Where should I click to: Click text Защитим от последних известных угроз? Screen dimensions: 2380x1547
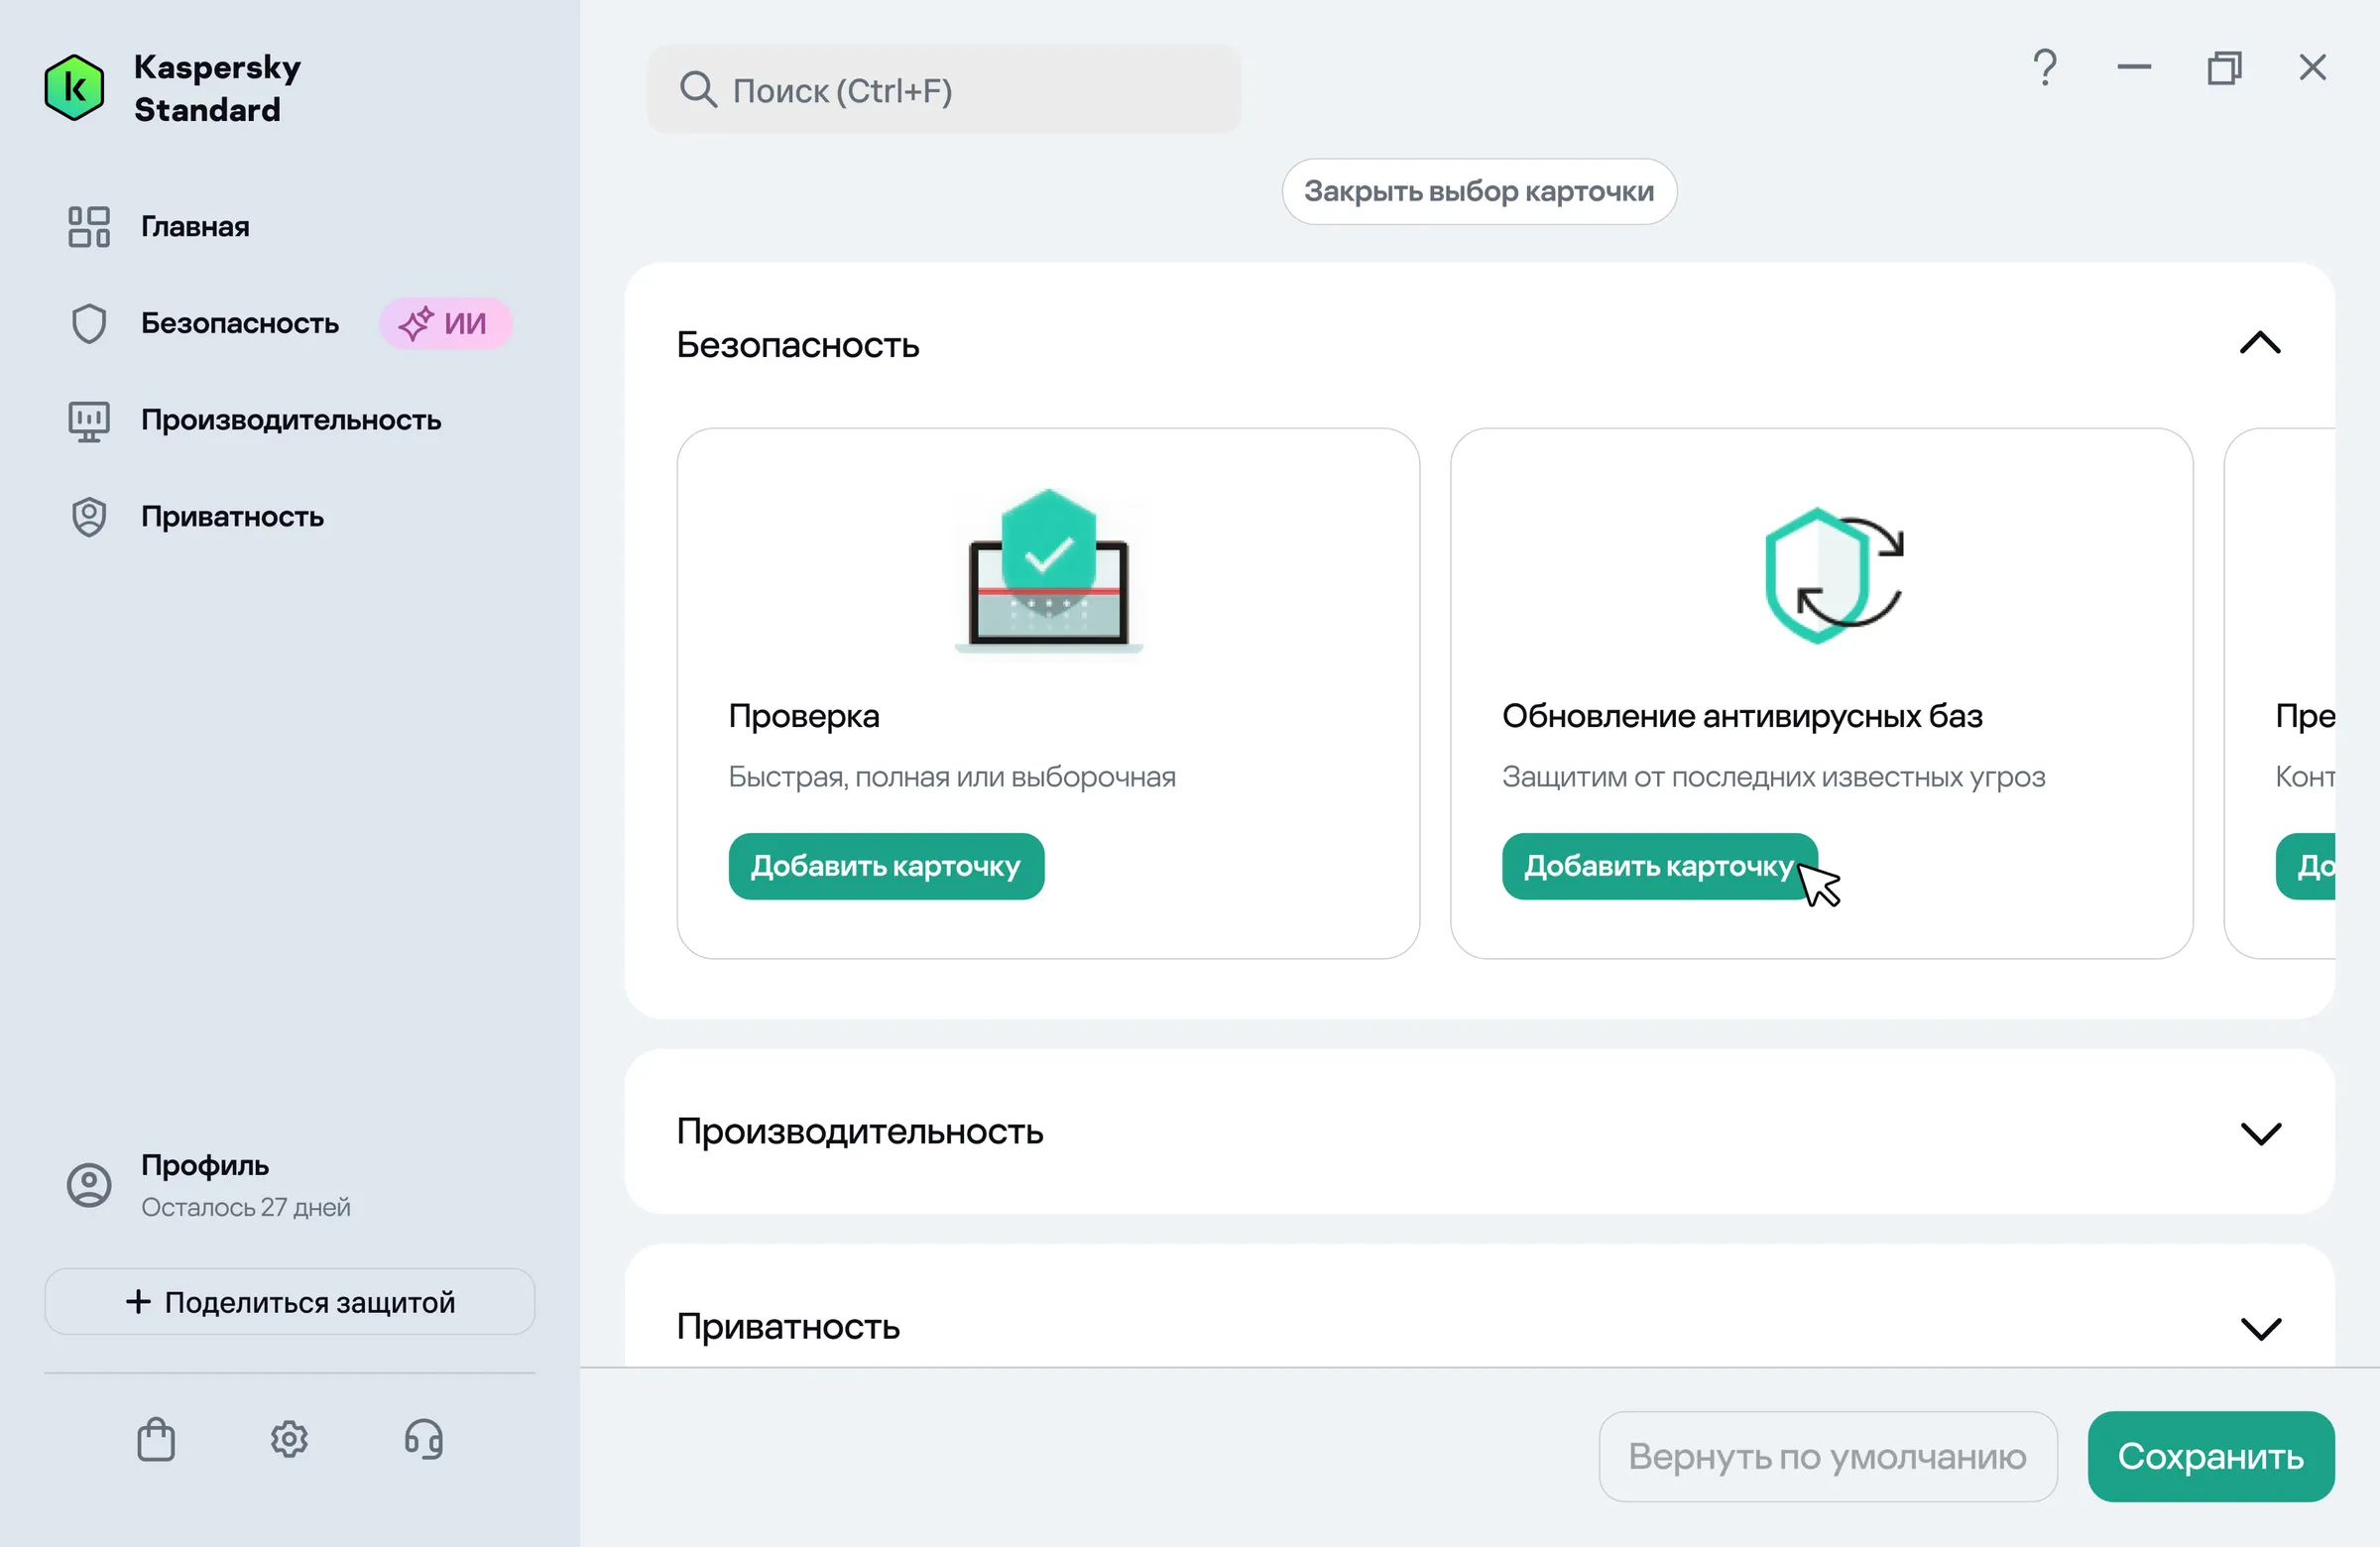tap(1774, 777)
